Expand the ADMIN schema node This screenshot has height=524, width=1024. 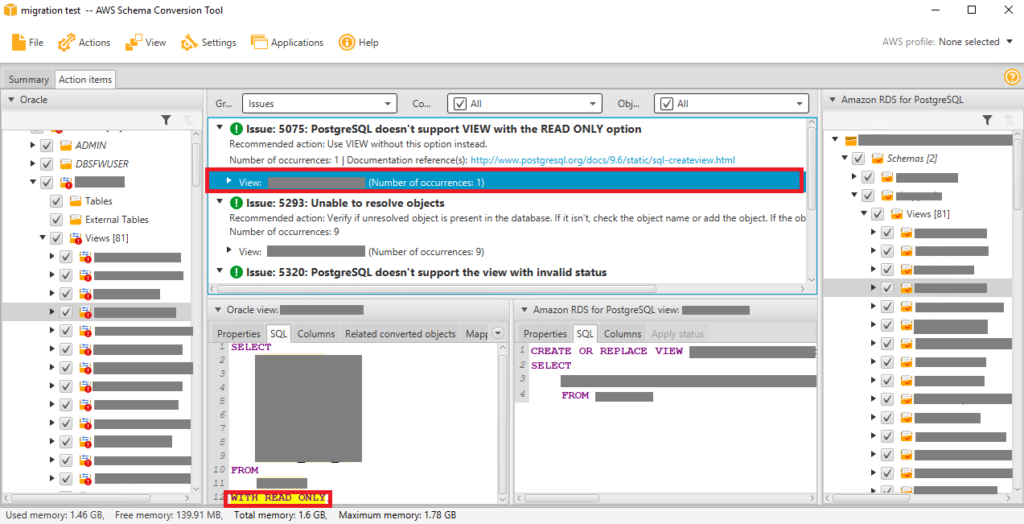click(x=33, y=145)
